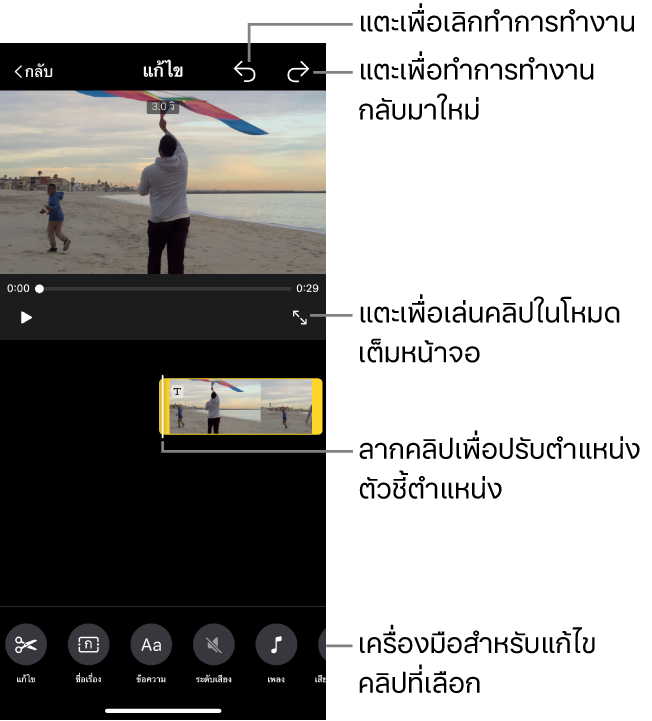Open the Aa ข้อความ text tool
The height and width of the screenshot is (721, 652).
point(151,645)
